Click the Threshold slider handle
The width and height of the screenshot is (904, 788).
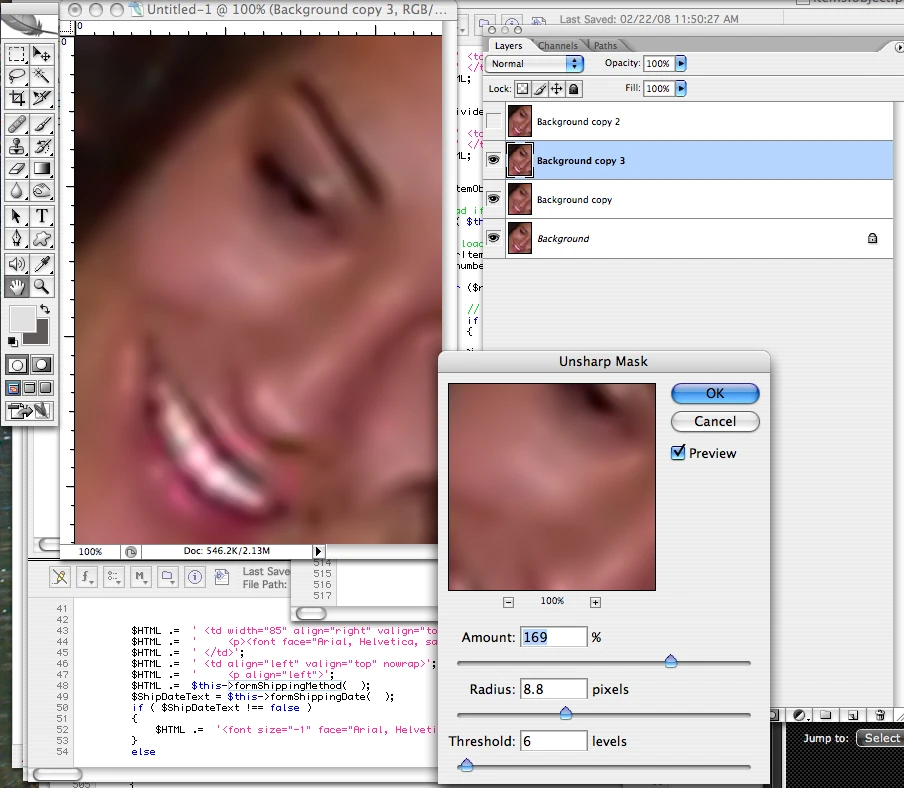(x=466, y=765)
